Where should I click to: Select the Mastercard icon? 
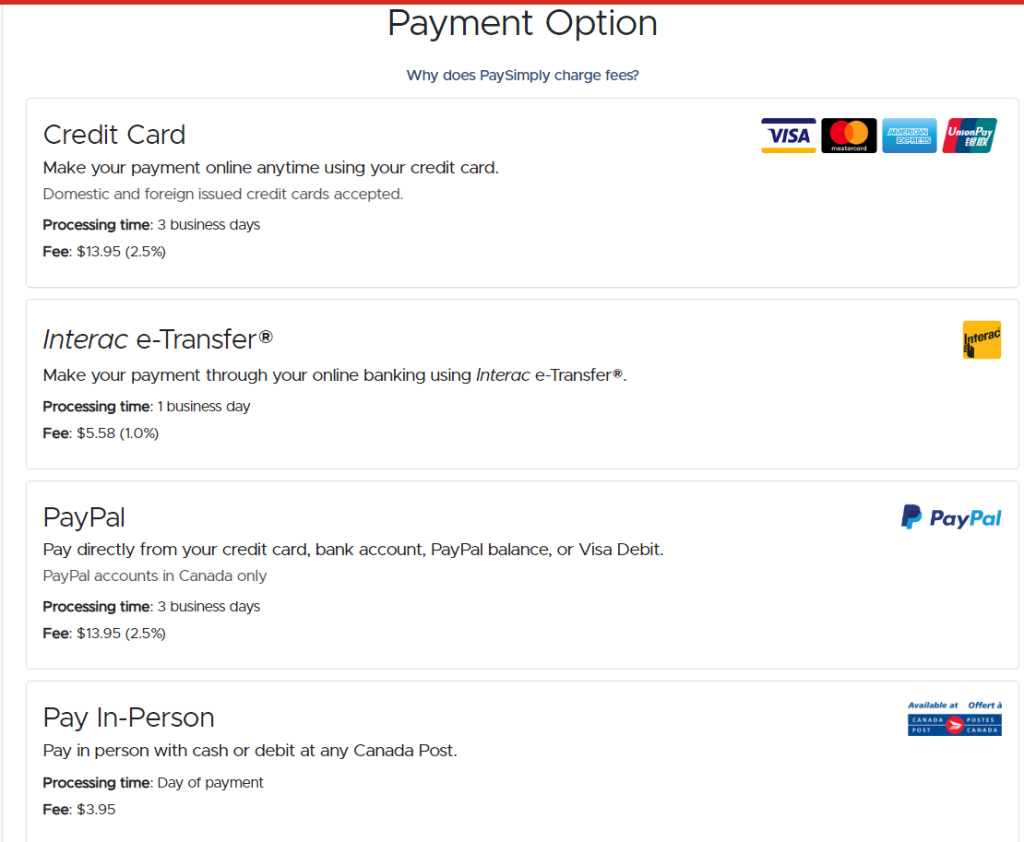click(x=849, y=135)
